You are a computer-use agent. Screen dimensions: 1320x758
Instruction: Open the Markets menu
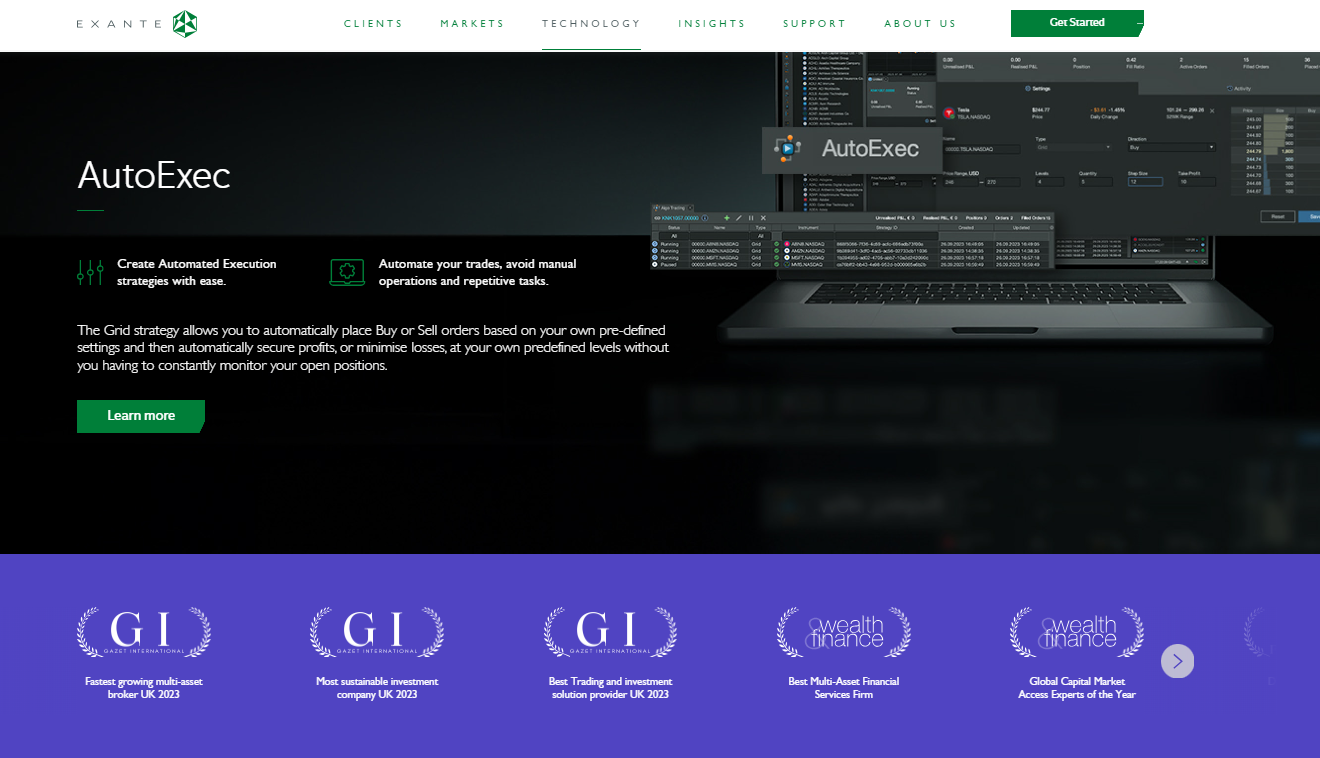[473, 24]
